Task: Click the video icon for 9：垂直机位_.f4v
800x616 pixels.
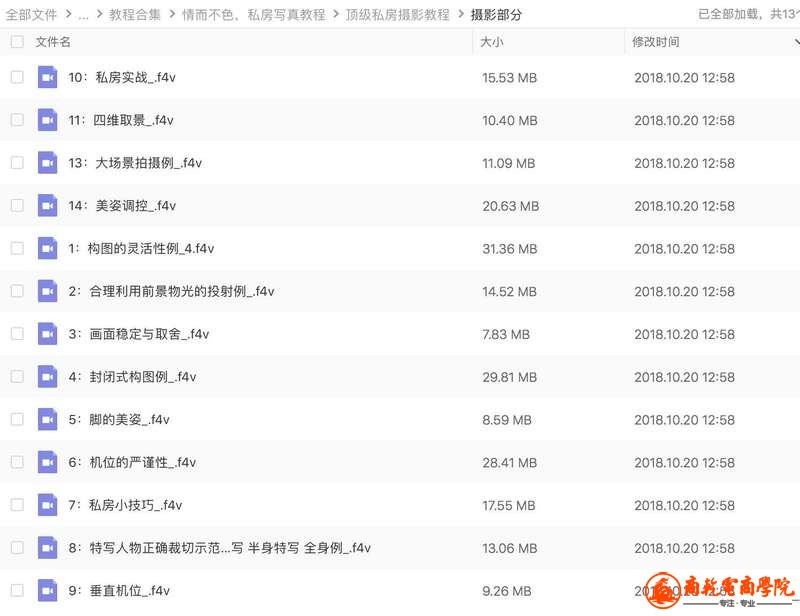Action: point(47,590)
